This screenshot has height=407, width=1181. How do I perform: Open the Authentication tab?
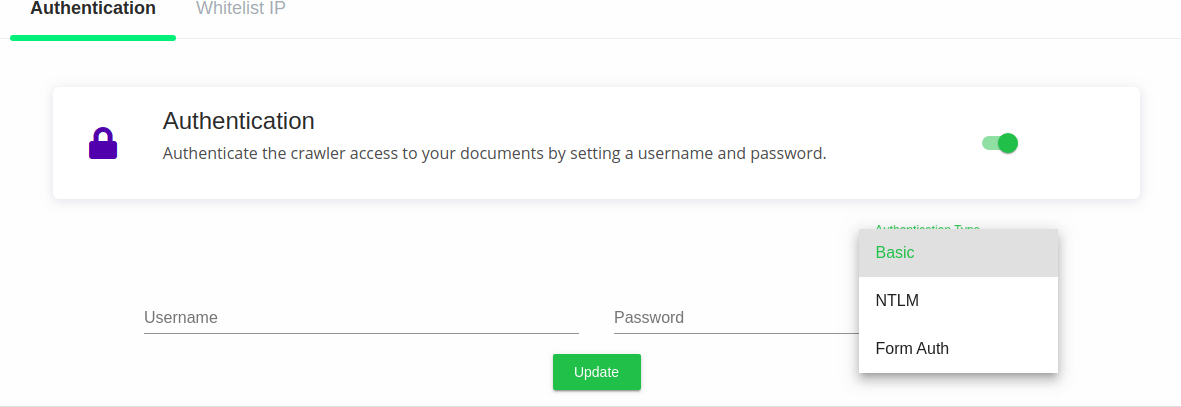pos(93,9)
